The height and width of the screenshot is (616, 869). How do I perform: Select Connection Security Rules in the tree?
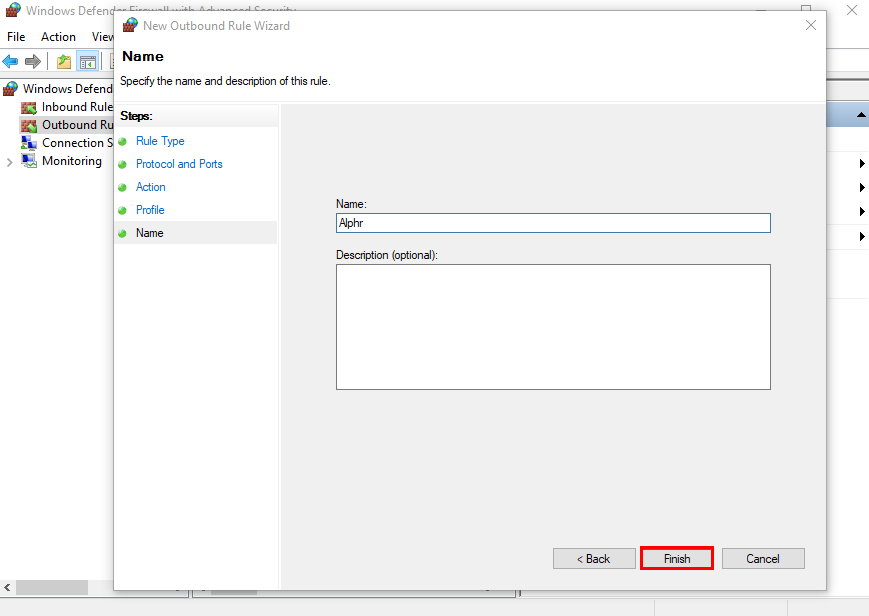pyautogui.click(x=77, y=142)
